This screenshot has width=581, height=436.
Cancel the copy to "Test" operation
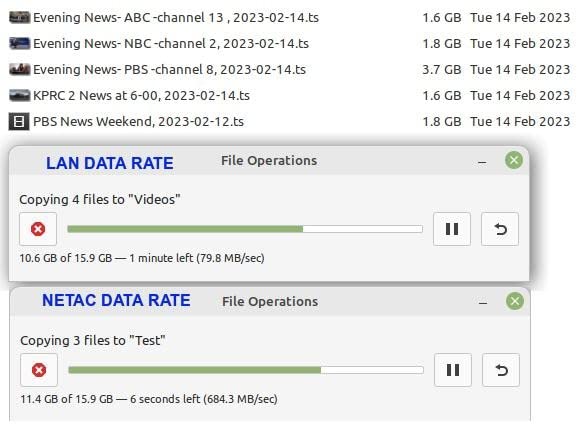pyautogui.click(x=39, y=370)
